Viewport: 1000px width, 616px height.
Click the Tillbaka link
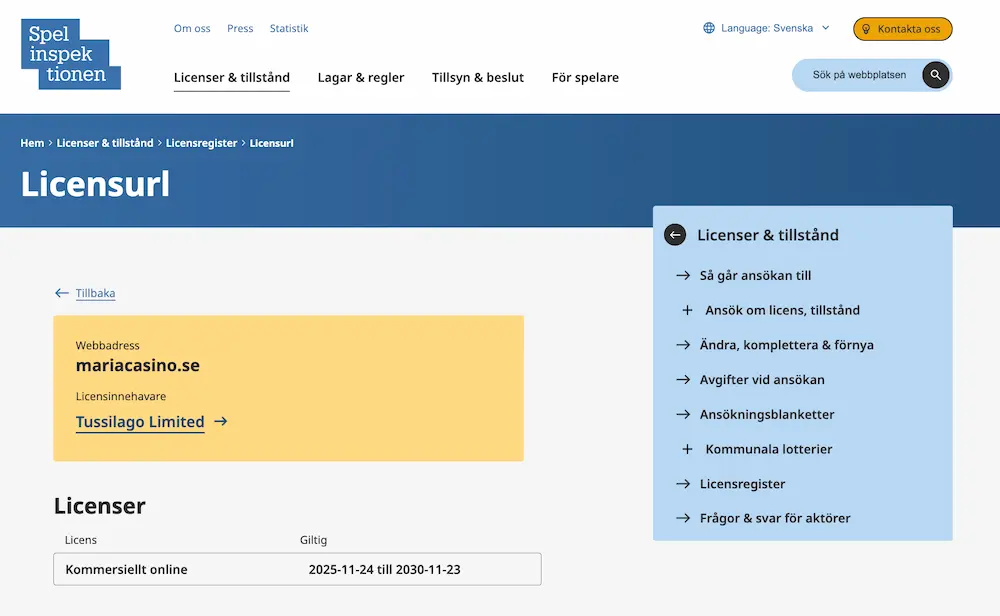click(95, 293)
